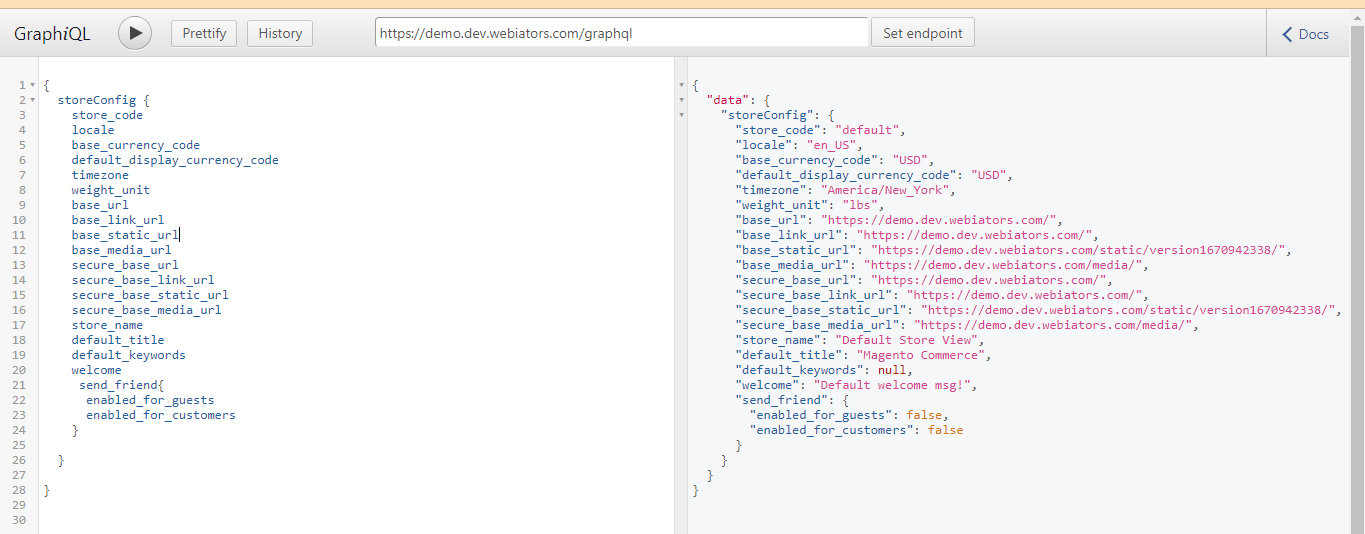Click enabled_for_guests in the query editor
The width and height of the screenshot is (1365, 534).
pyautogui.click(x=150, y=400)
